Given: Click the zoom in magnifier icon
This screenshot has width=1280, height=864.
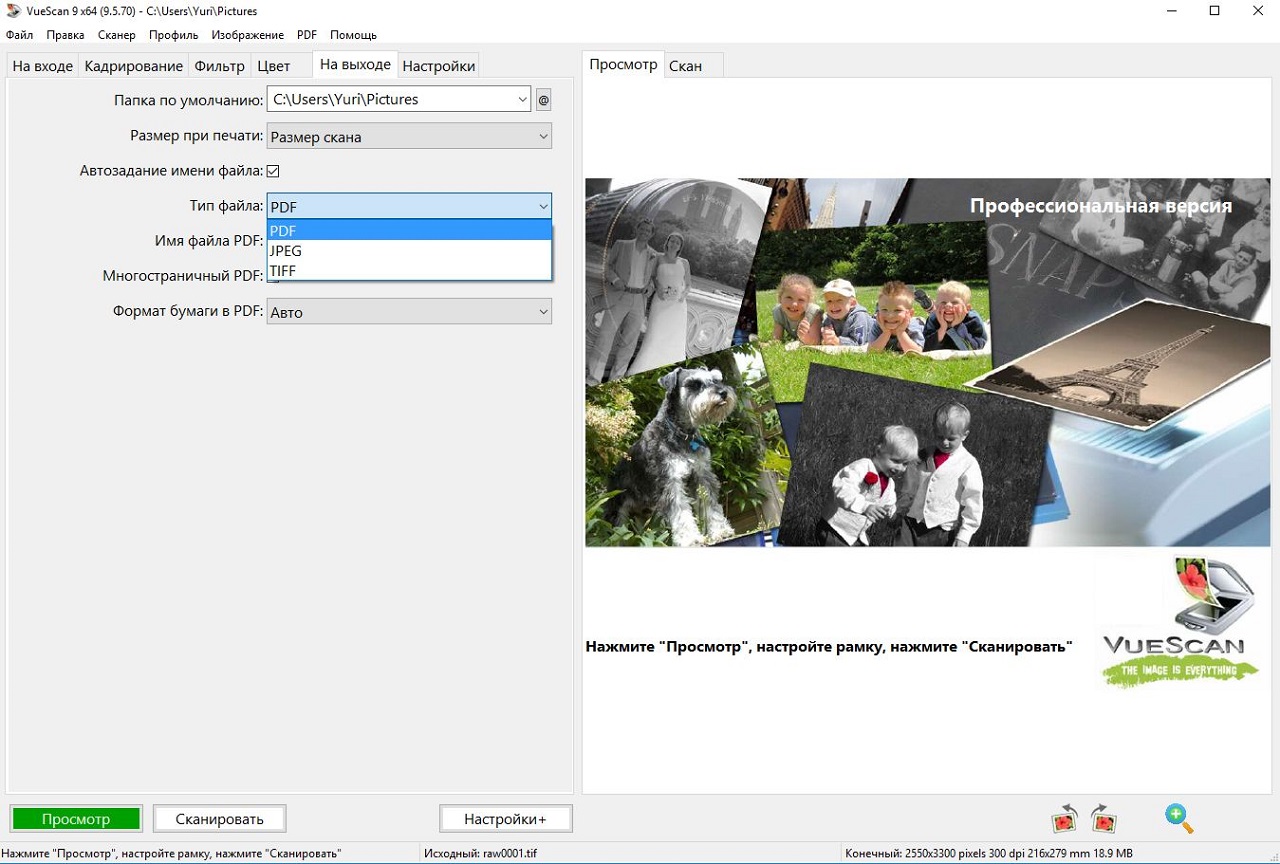Looking at the screenshot, I should click(x=1179, y=818).
